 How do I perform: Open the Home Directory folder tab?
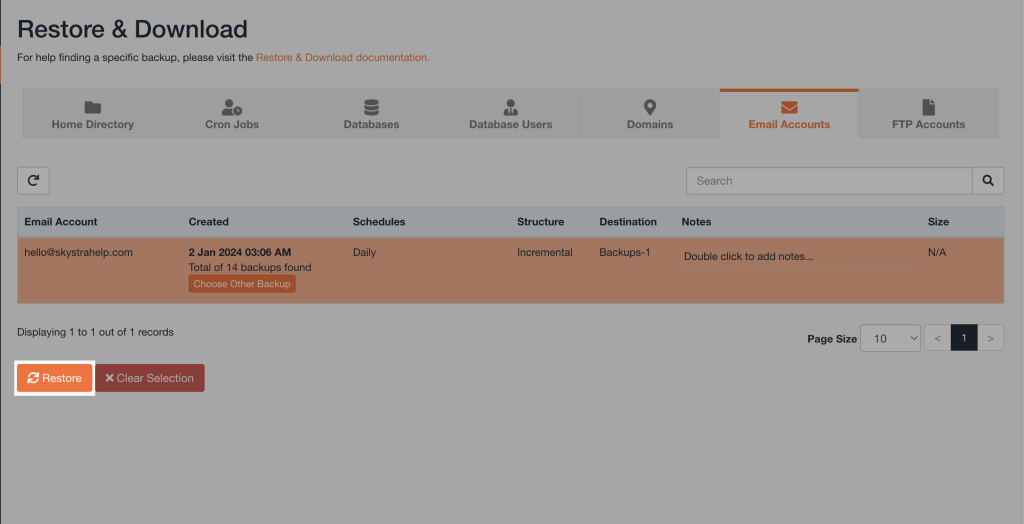pos(92,115)
